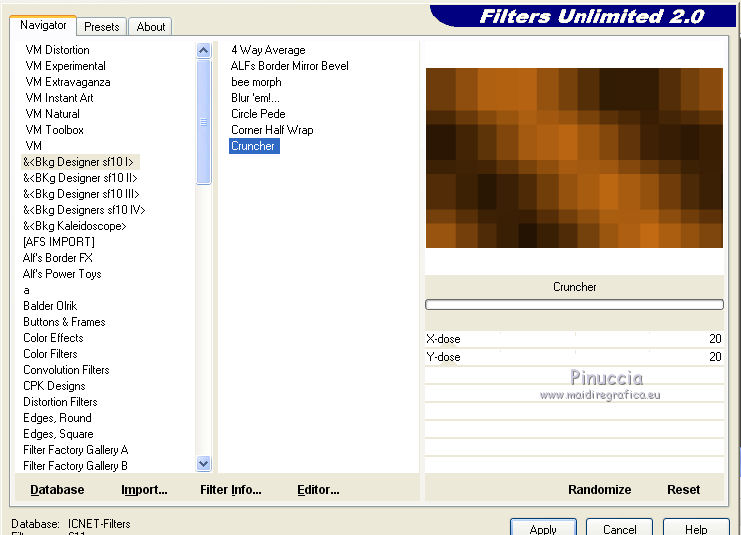This screenshot has width=741, height=535.
Task: Select Color Effects category
Action: point(53,338)
